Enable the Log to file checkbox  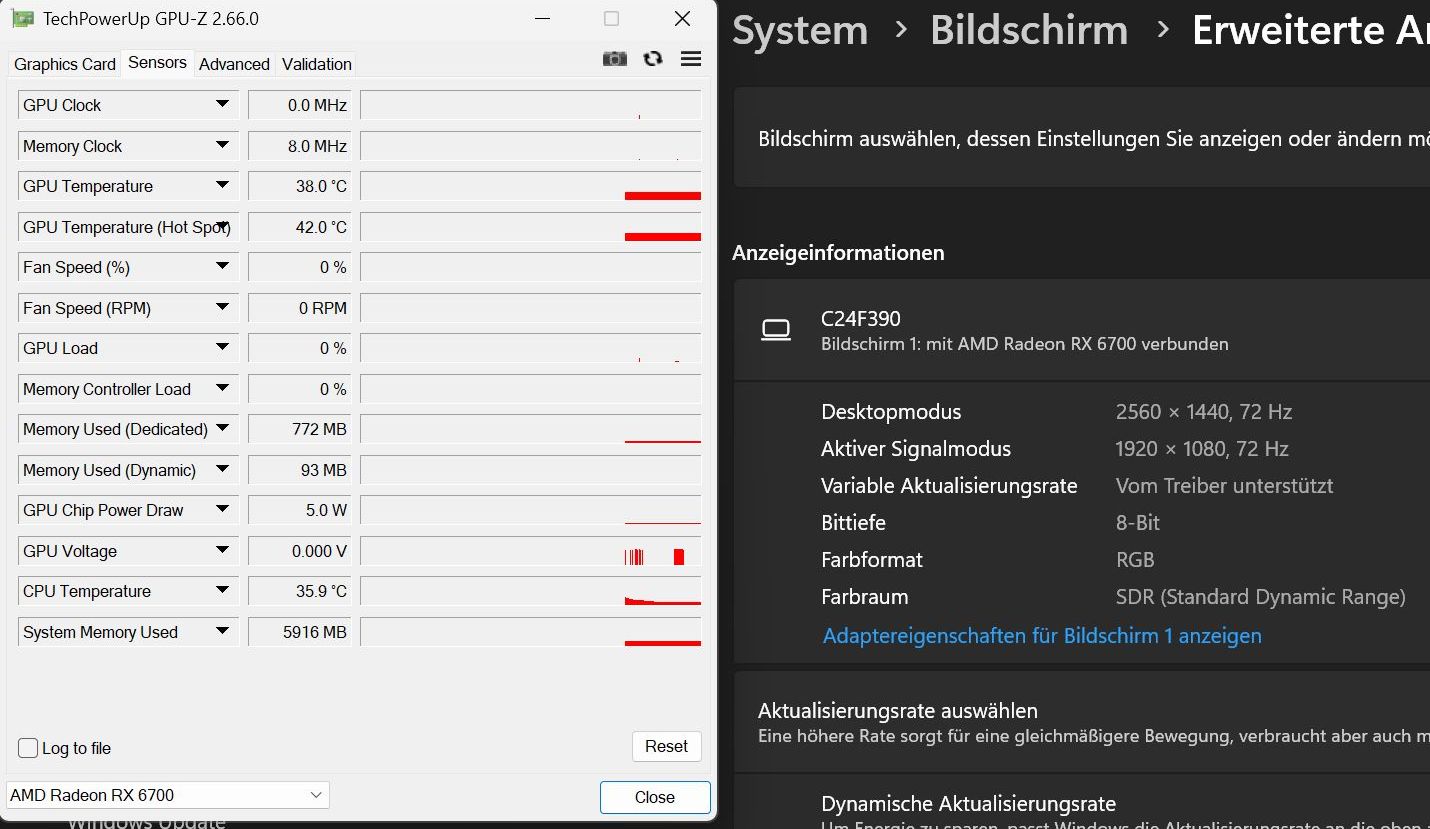[28, 748]
